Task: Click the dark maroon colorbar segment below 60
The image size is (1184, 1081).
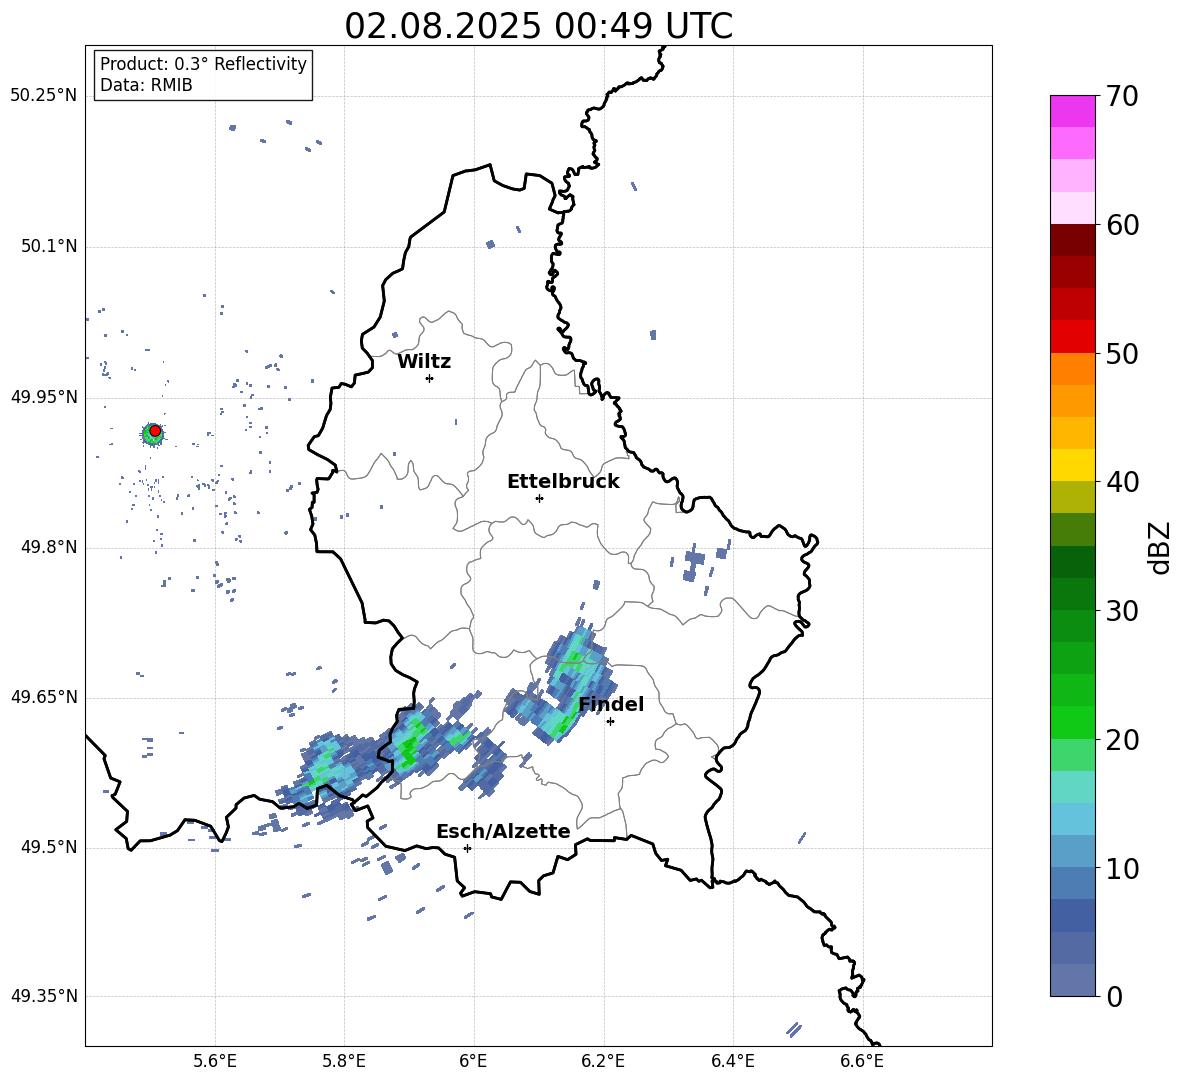Action: point(1072,240)
